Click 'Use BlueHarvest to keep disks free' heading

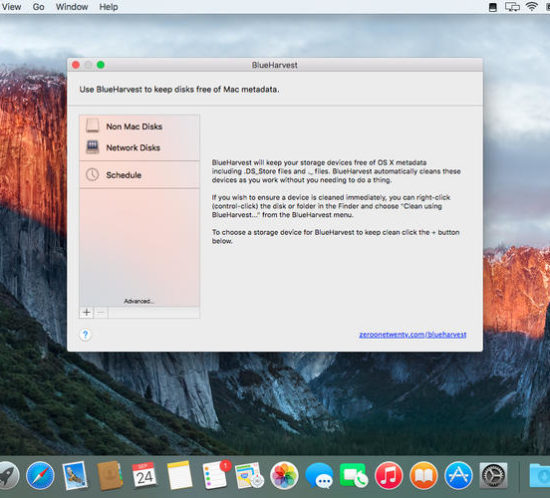tap(179, 89)
